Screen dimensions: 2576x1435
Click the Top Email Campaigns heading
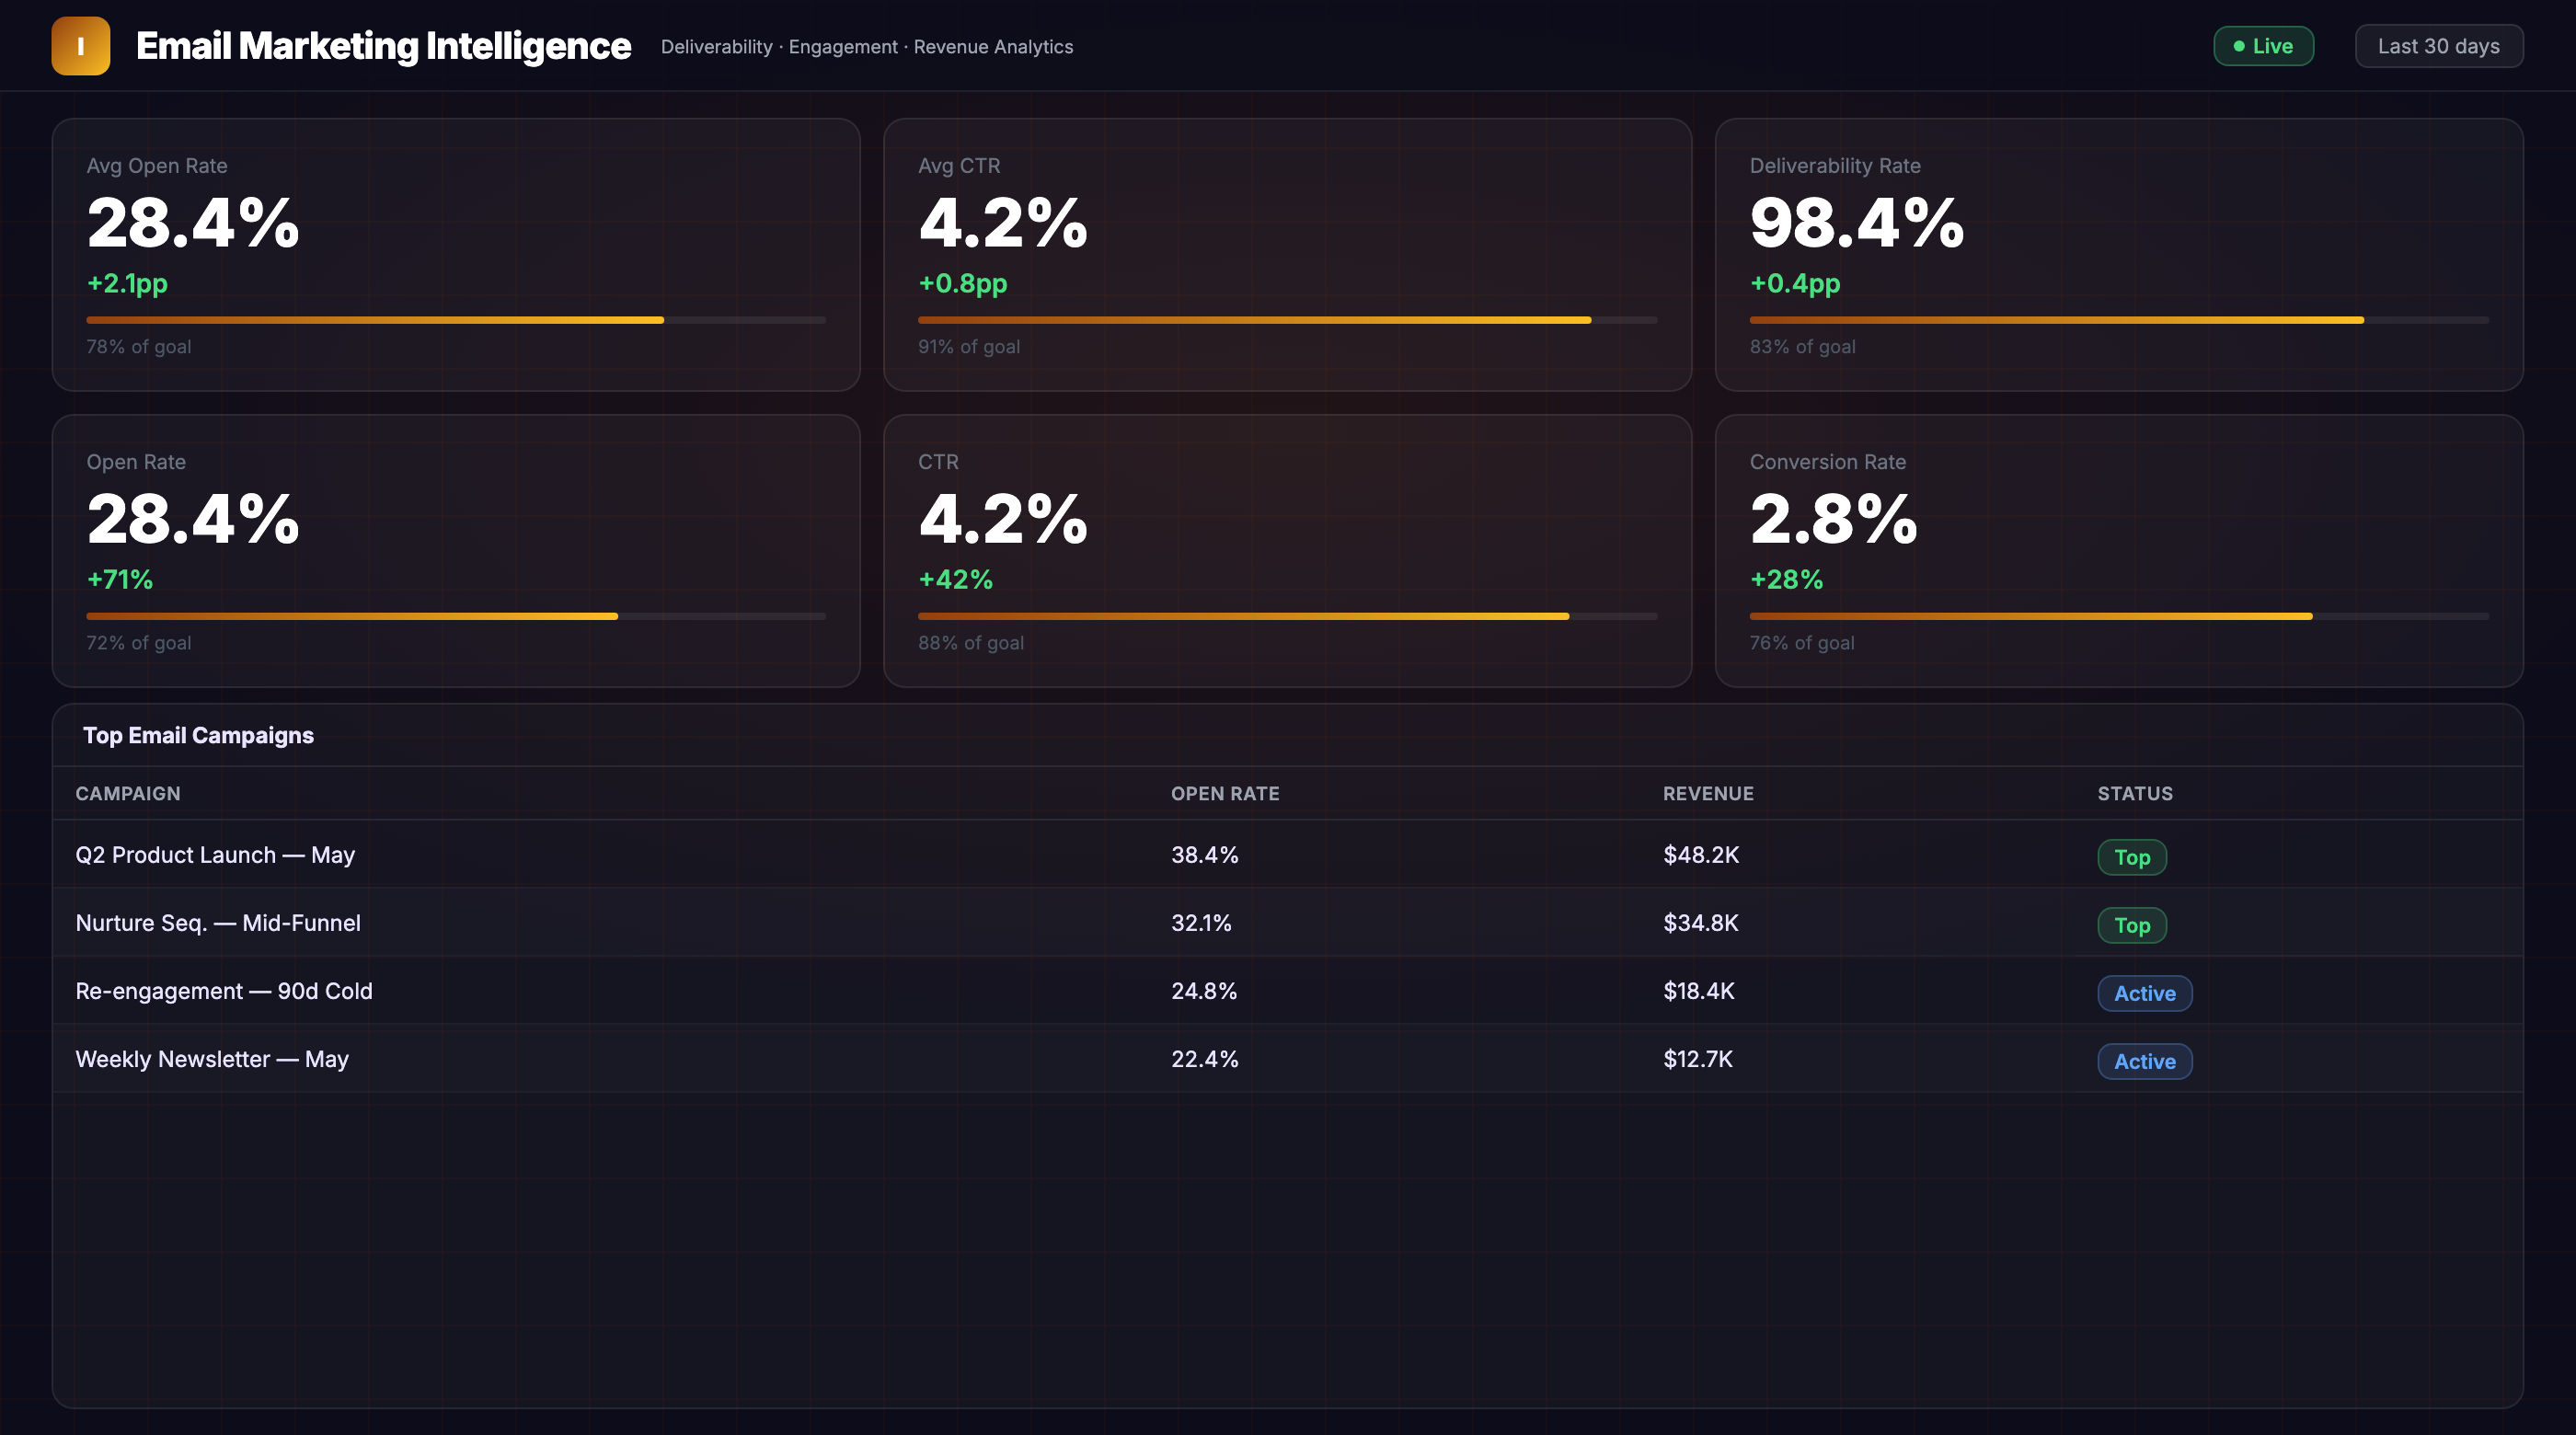point(198,735)
